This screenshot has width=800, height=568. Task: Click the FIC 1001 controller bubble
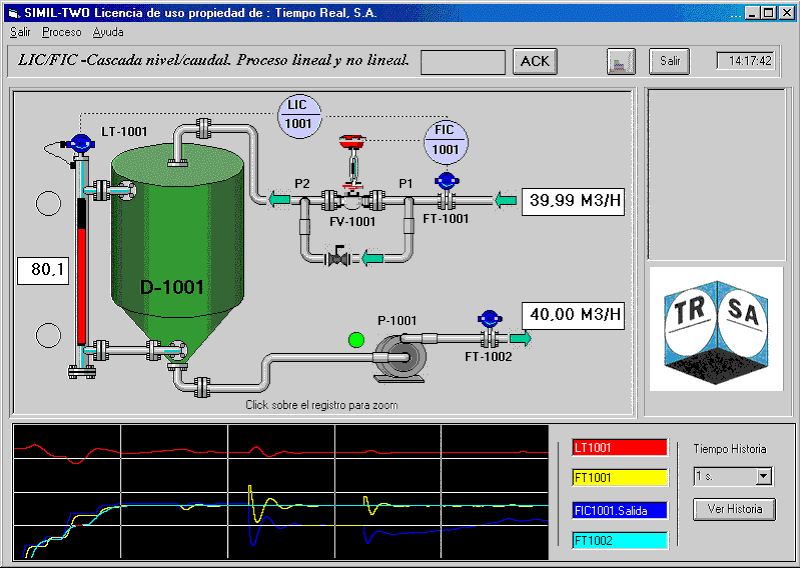click(x=446, y=142)
